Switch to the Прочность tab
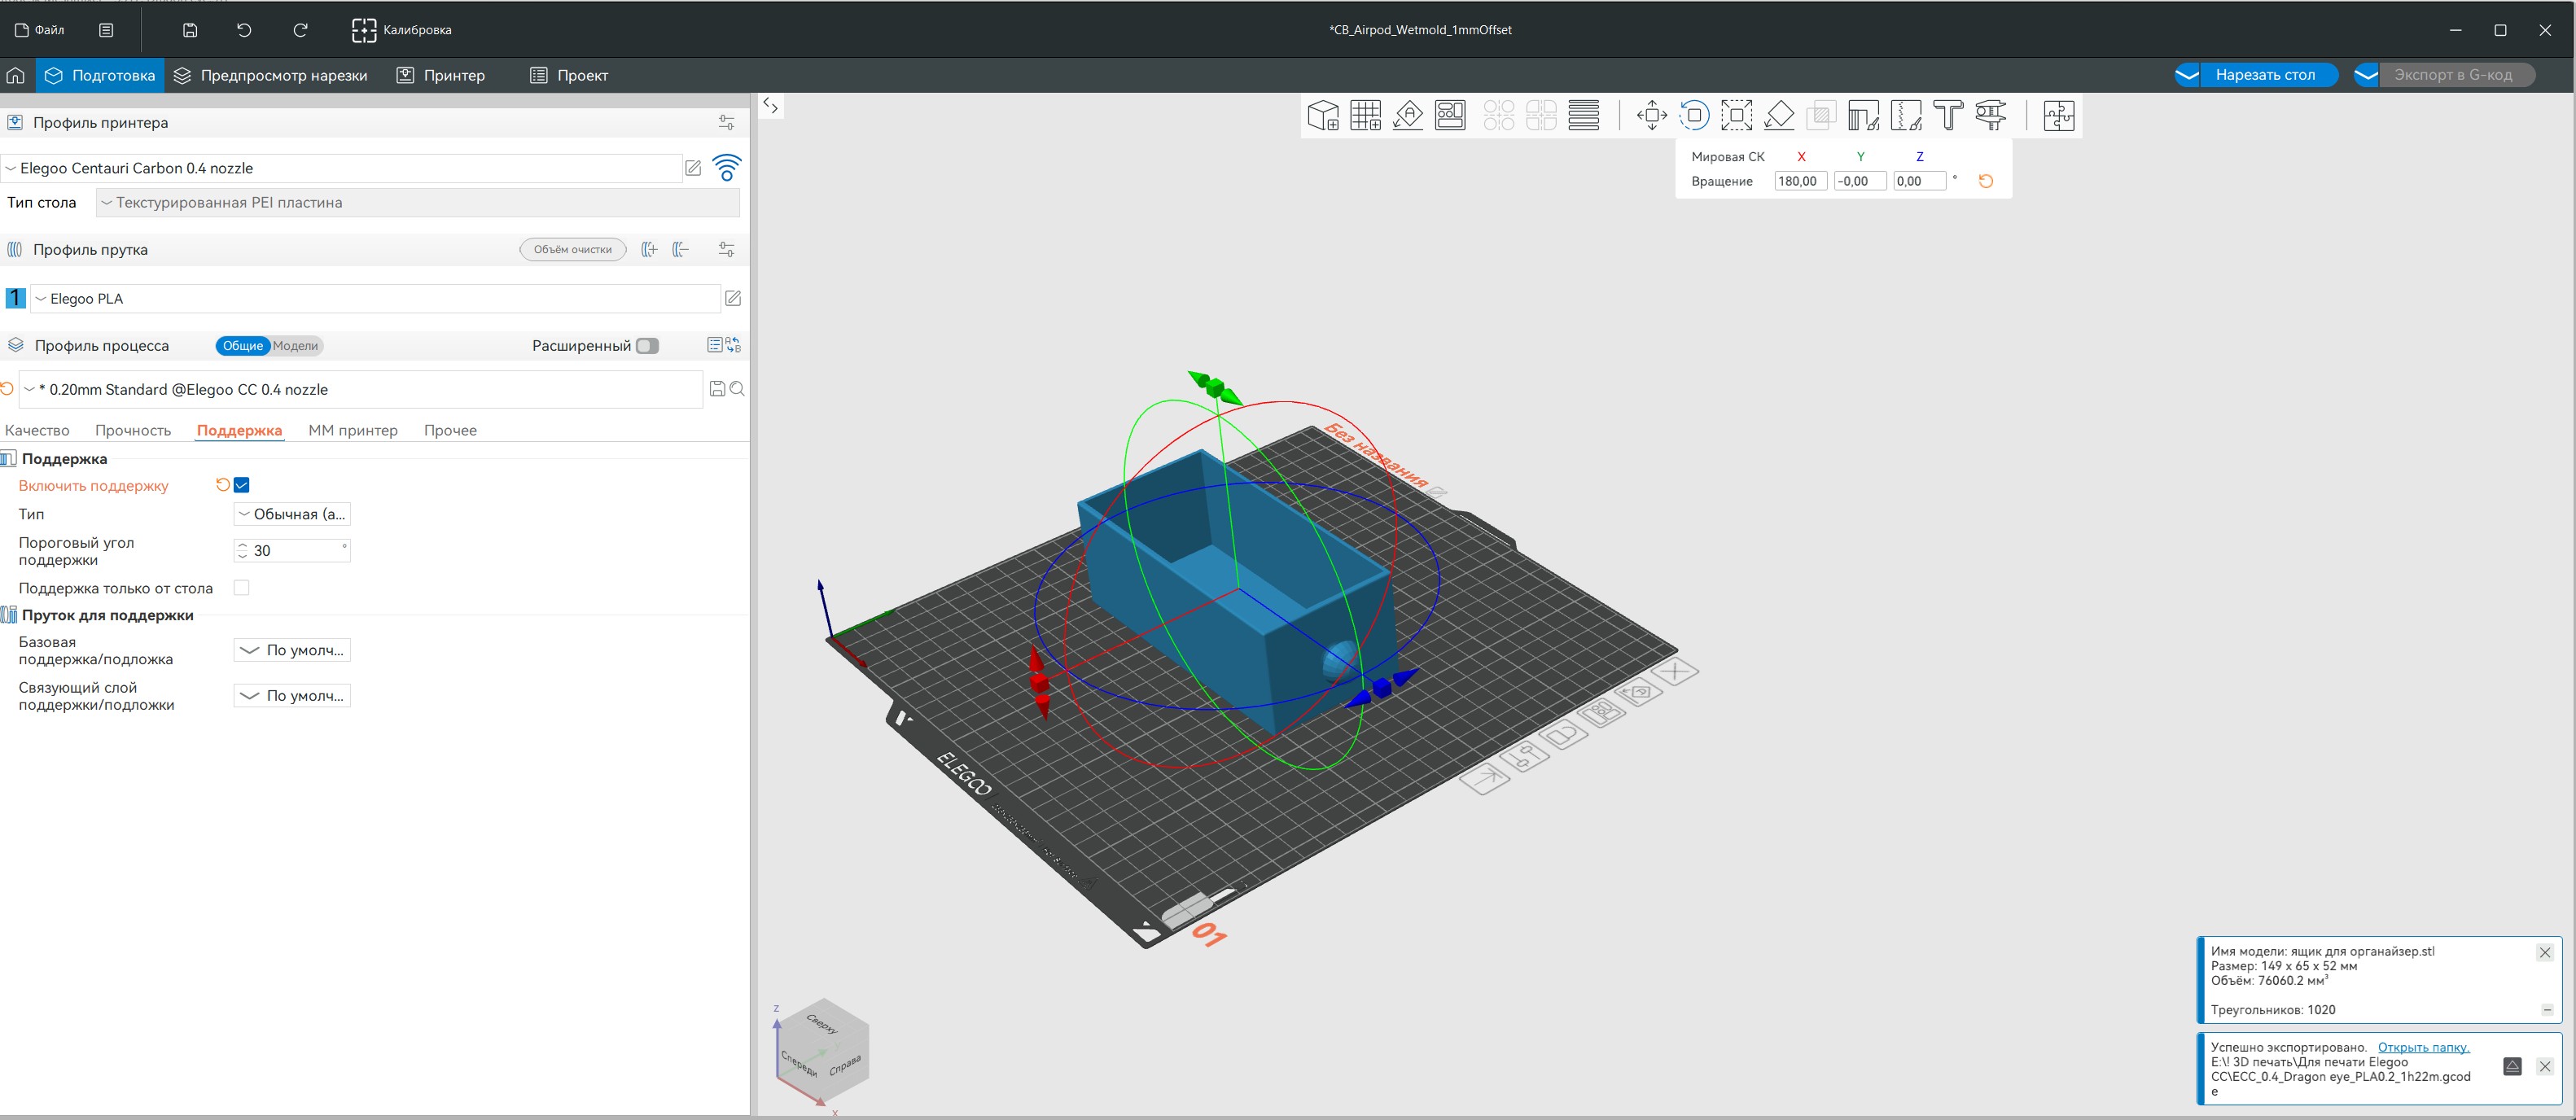The image size is (2576, 1120). coord(133,430)
